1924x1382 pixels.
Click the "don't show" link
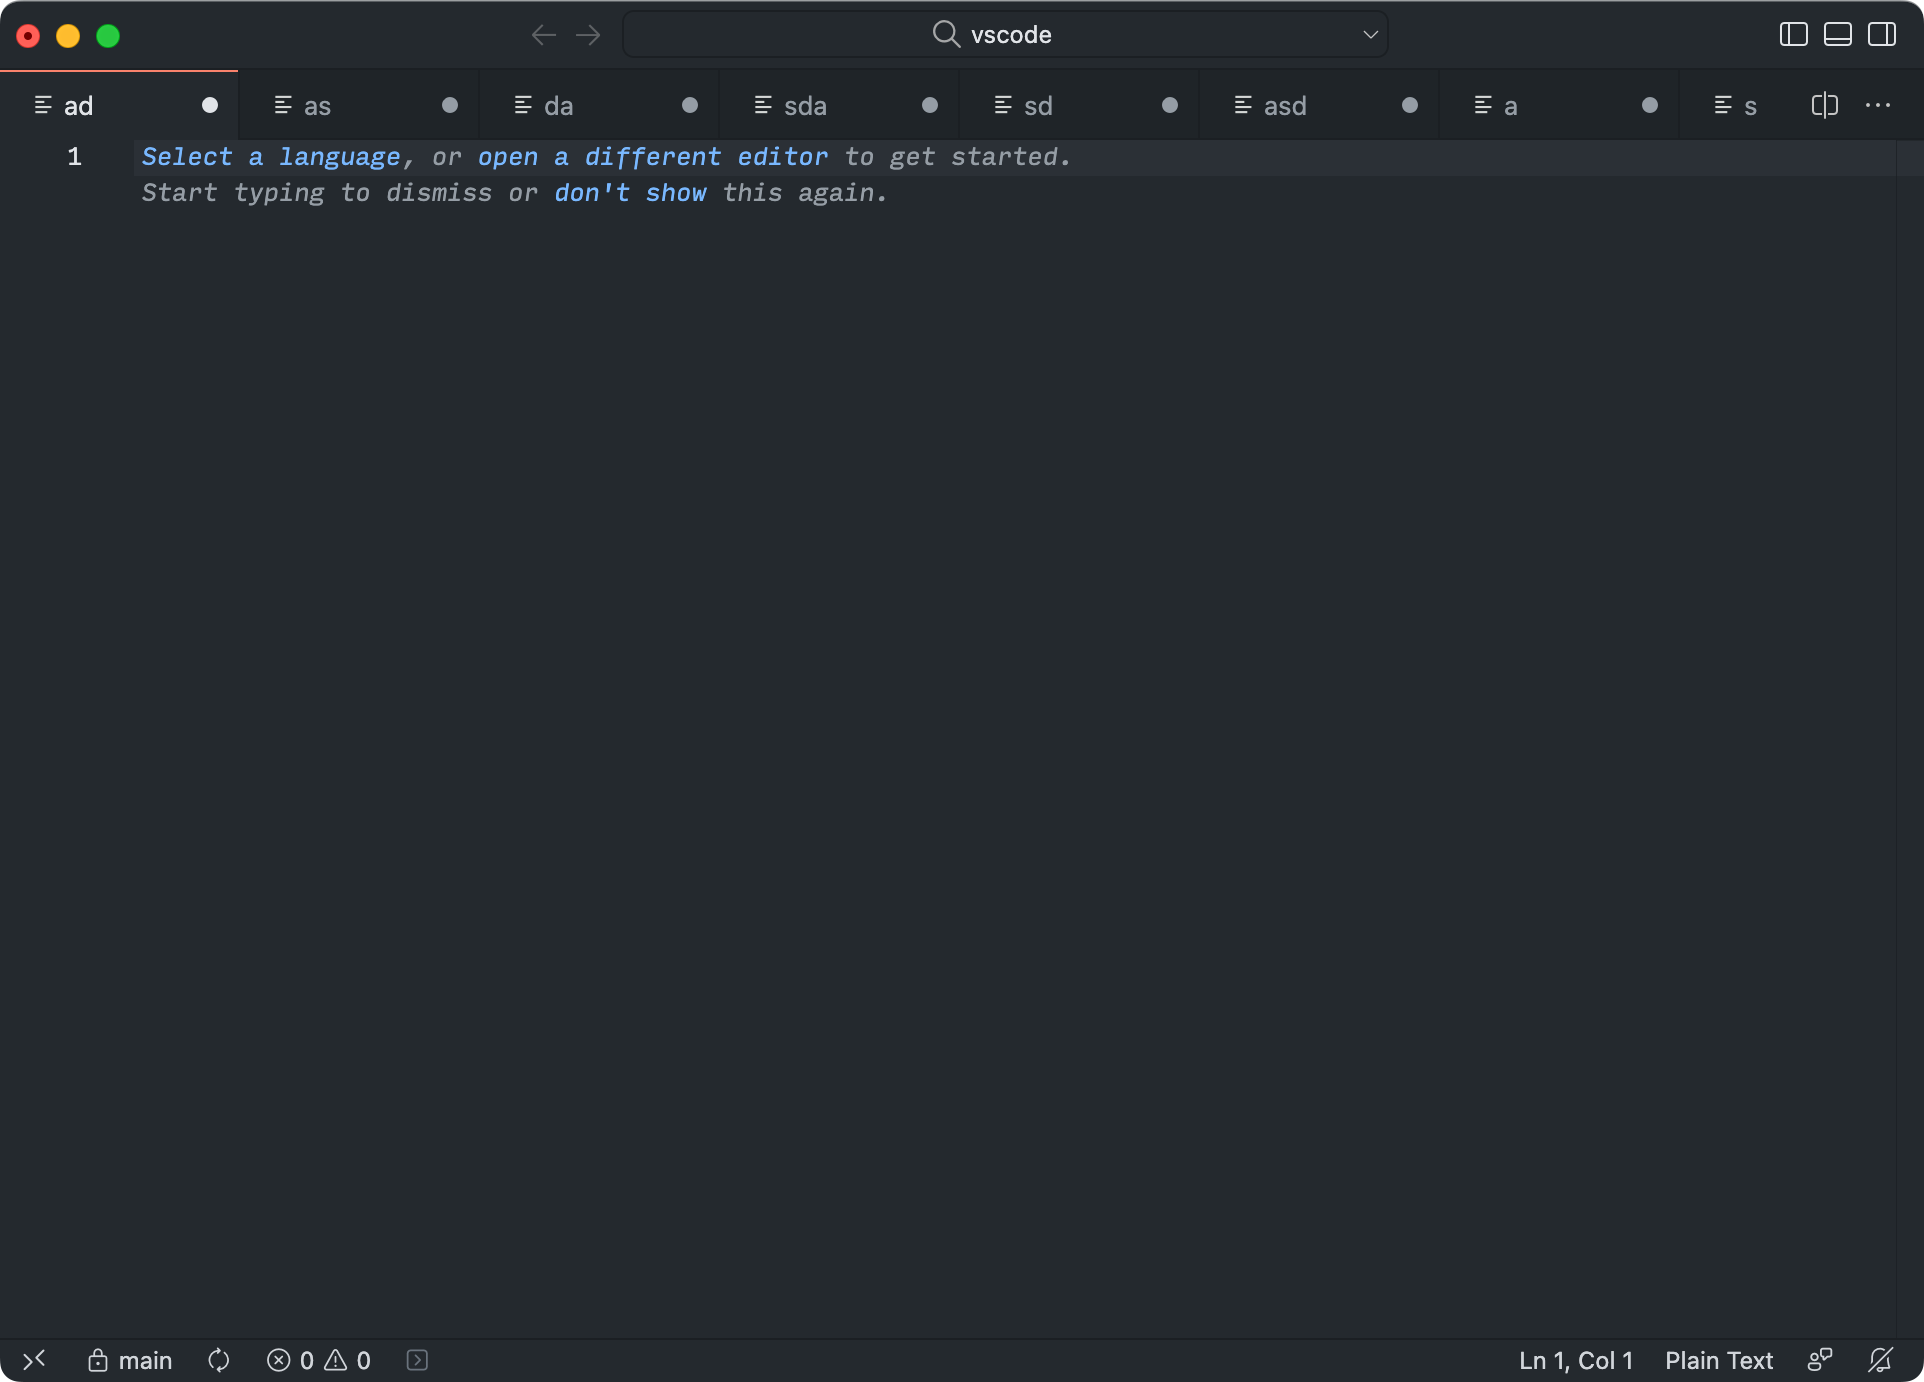(x=630, y=193)
